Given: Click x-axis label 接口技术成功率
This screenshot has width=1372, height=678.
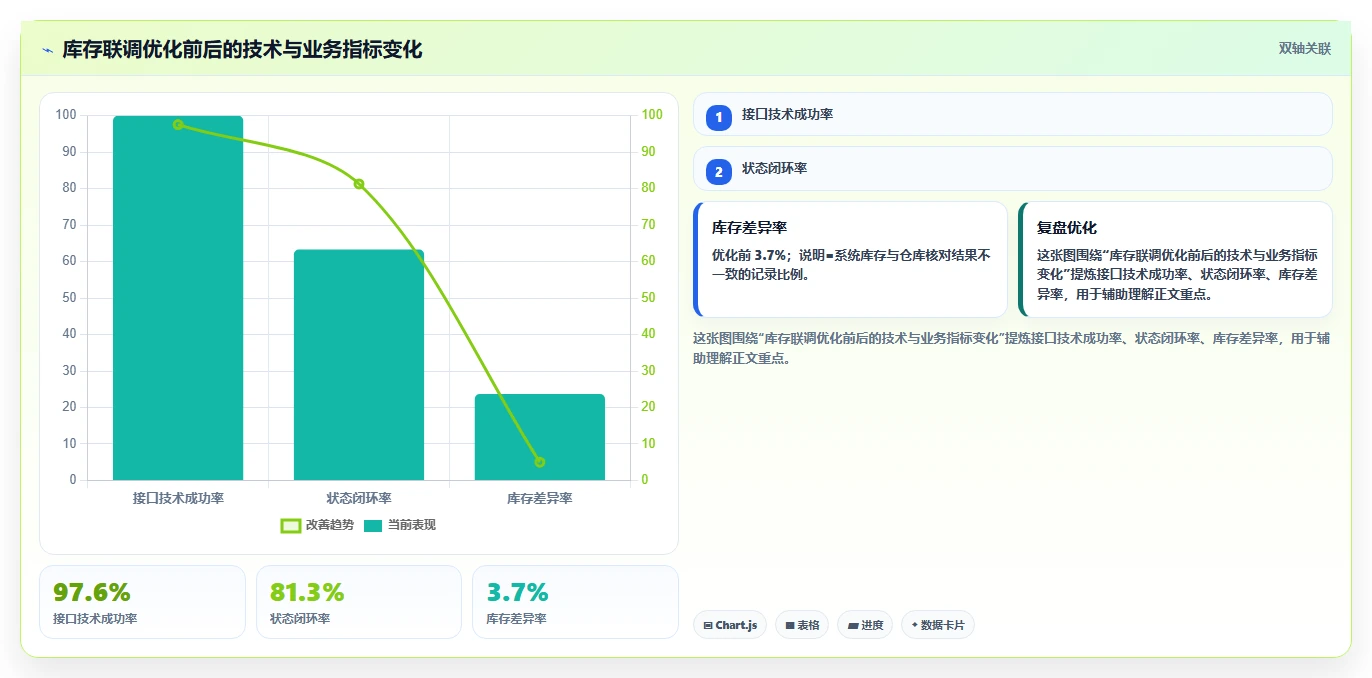Looking at the screenshot, I should (x=178, y=498).
